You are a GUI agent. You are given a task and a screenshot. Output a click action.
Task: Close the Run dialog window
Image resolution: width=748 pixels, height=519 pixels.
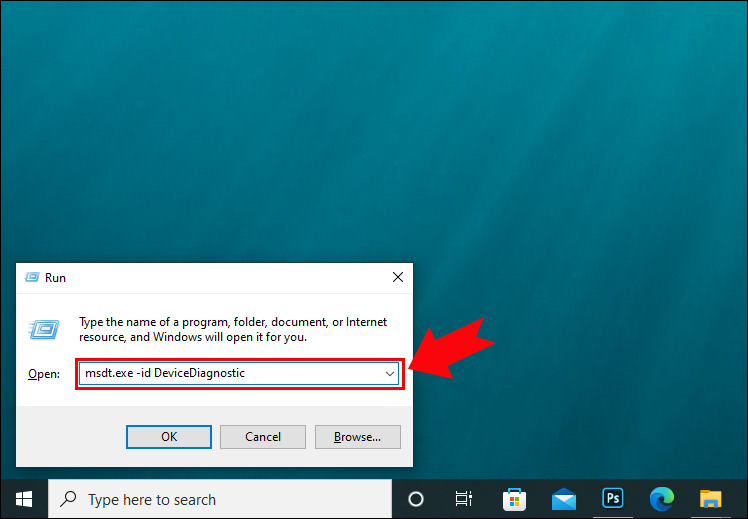coord(398,277)
